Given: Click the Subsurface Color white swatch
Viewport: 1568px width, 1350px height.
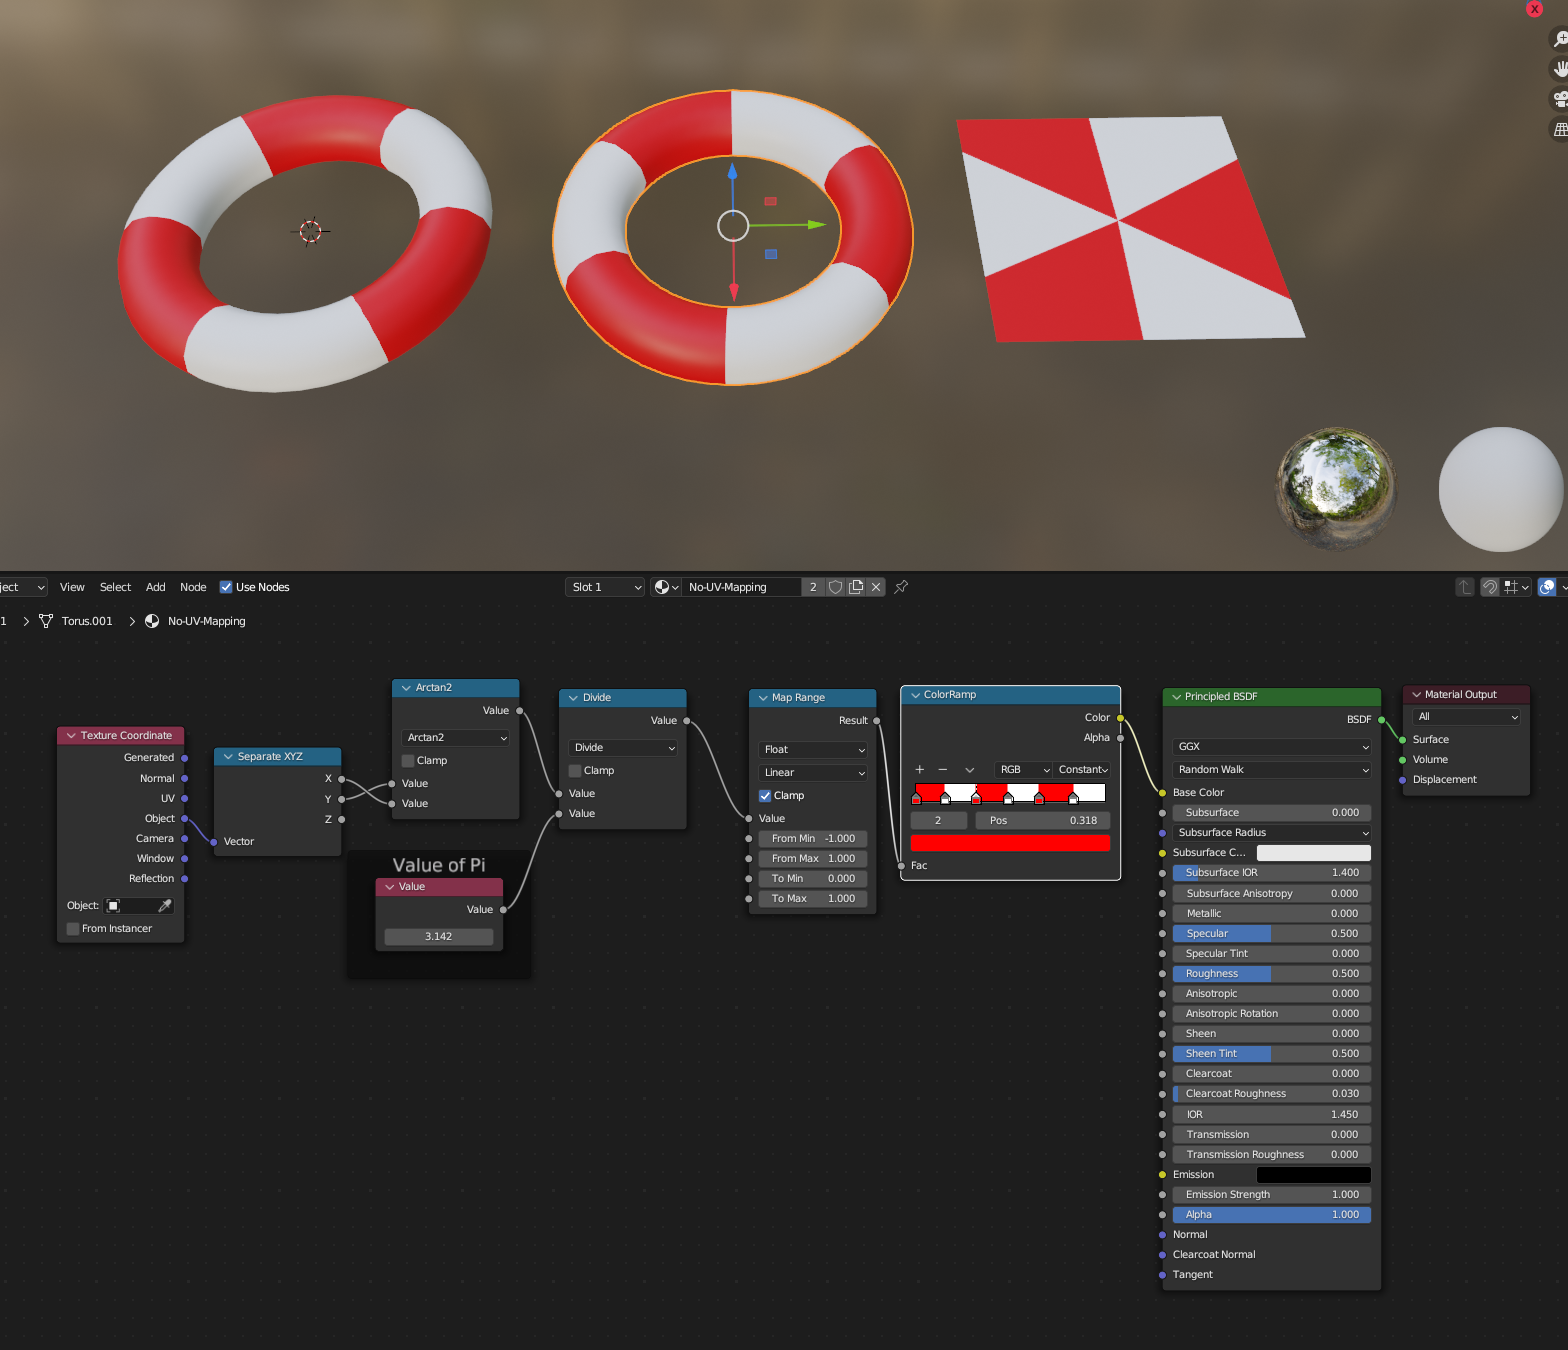Looking at the screenshot, I should tap(1313, 853).
